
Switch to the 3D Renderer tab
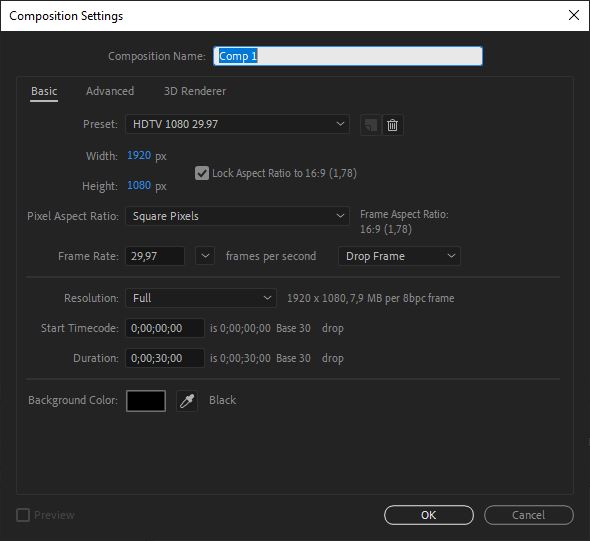pos(195,91)
